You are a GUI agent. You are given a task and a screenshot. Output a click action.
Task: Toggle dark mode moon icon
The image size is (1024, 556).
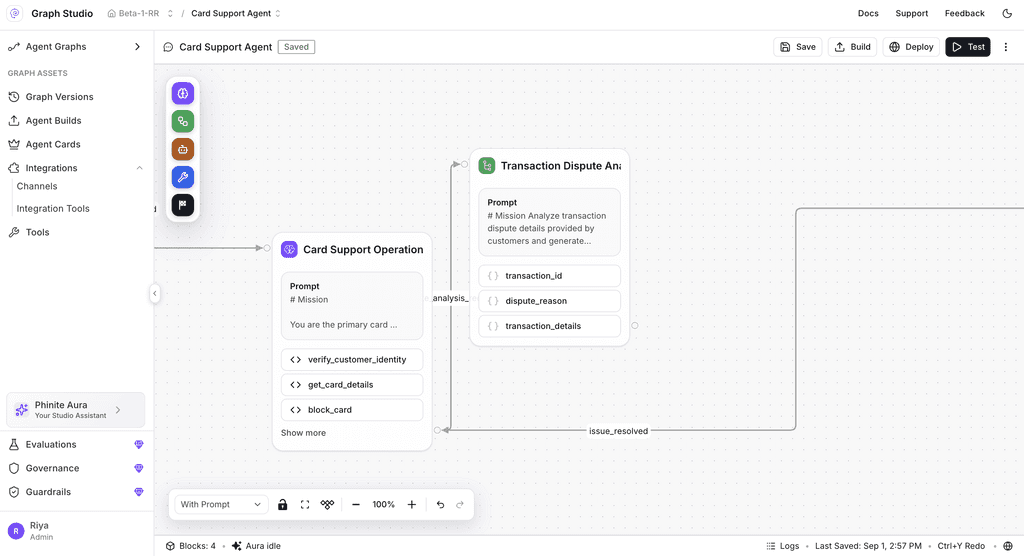(1007, 13)
